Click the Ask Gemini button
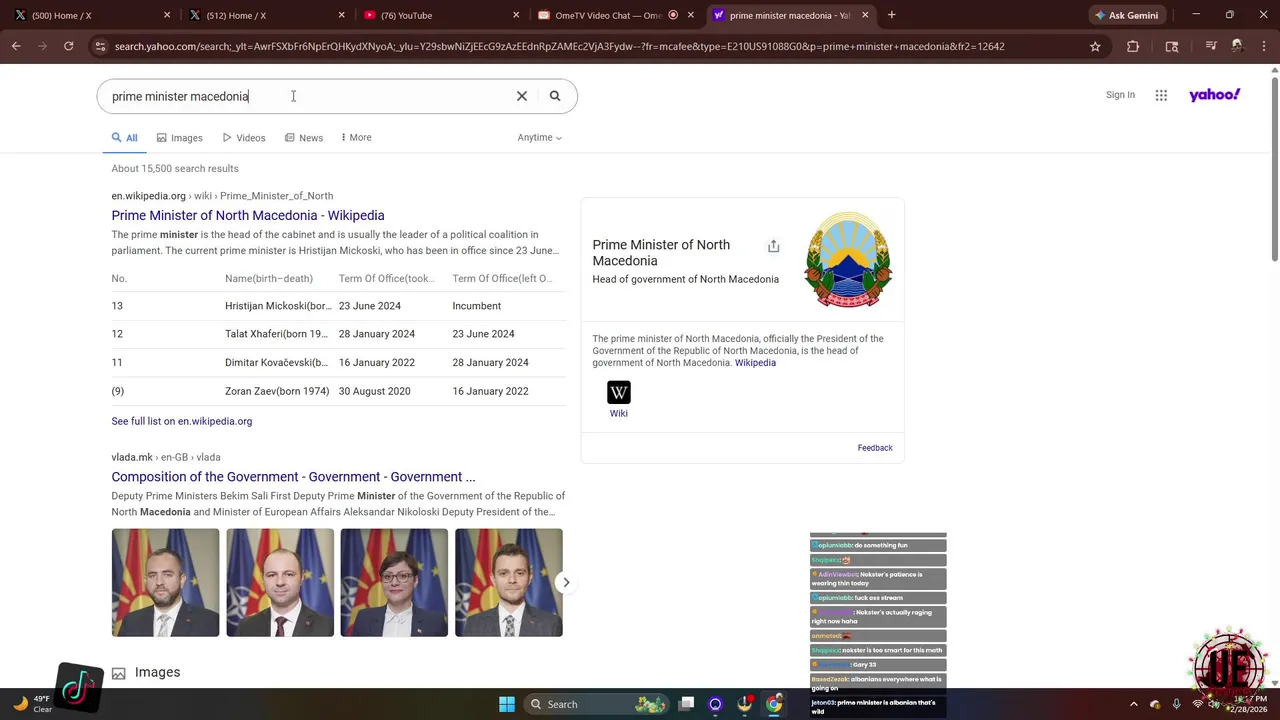Image resolution: width=1280 pixels, height=720 pixels. coord(1126,15)
